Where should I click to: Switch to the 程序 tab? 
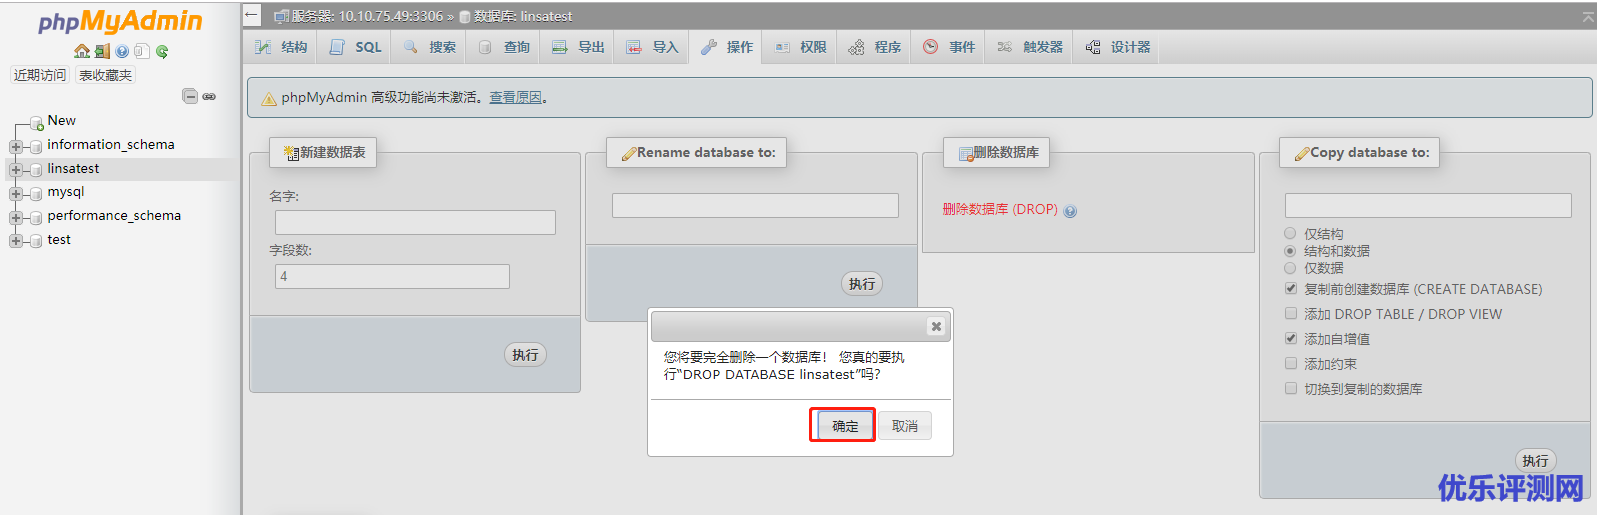coord(874,47)
